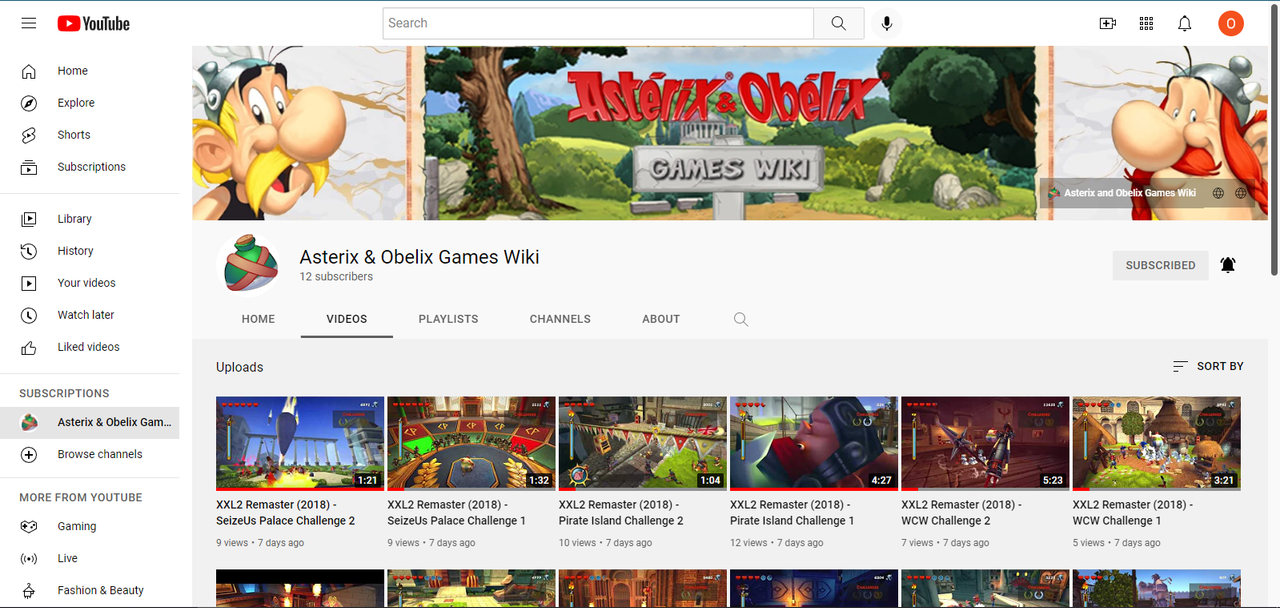The height and width of the screenshot is (608, 1280).
Task: Search within the channel magnifier icon
Action: (x=740, y=319)
